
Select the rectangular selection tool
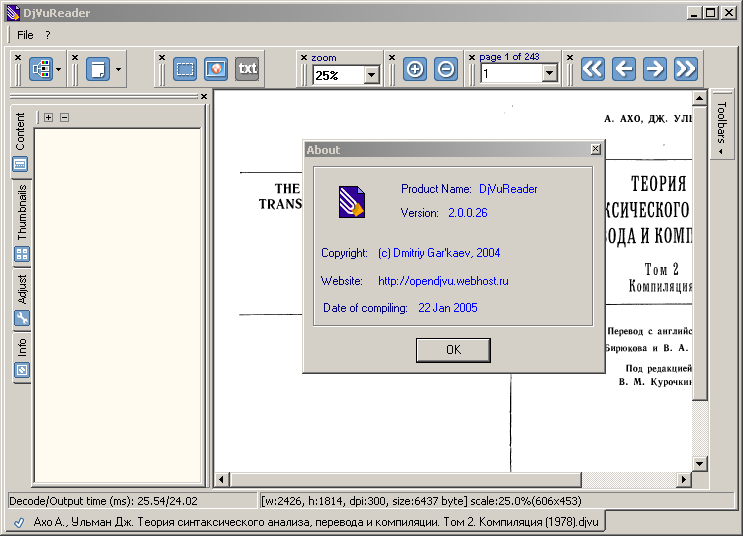point(185,69)
